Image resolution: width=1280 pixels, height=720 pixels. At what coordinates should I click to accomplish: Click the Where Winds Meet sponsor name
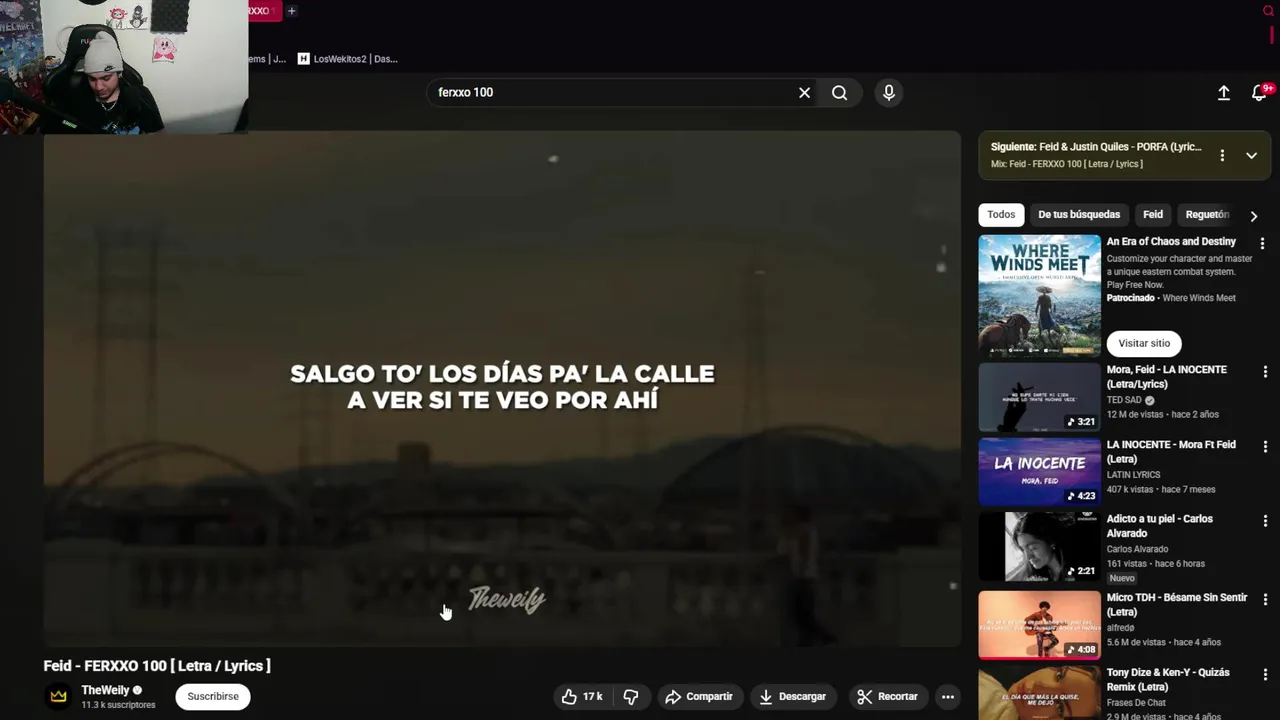point(1198,298)
